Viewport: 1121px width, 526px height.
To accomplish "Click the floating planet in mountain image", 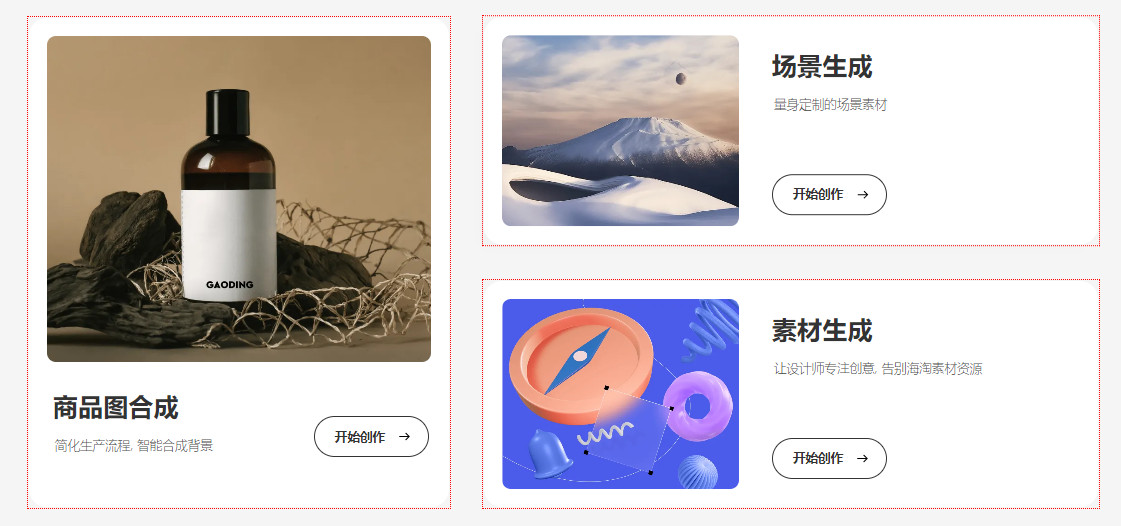I will [680, 78].
